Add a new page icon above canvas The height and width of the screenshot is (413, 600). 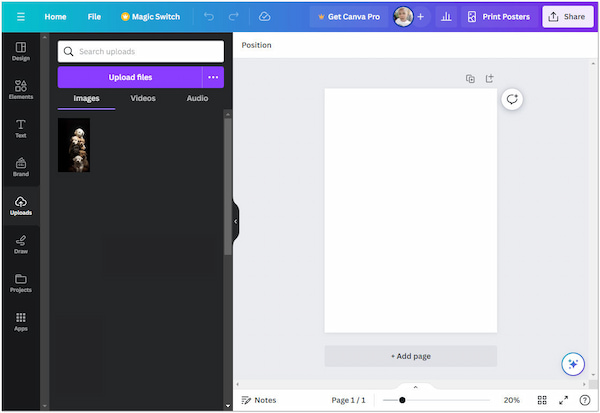(x=489, y=78)
